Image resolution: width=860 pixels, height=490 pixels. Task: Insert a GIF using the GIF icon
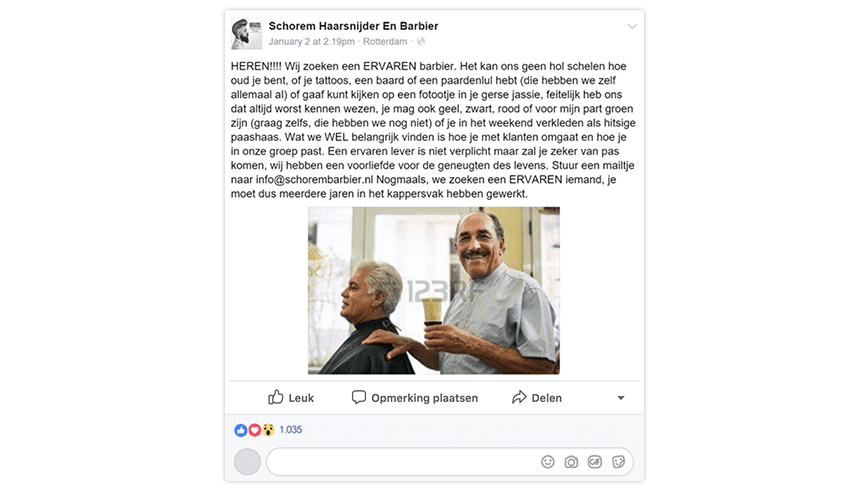coord(595,462)
